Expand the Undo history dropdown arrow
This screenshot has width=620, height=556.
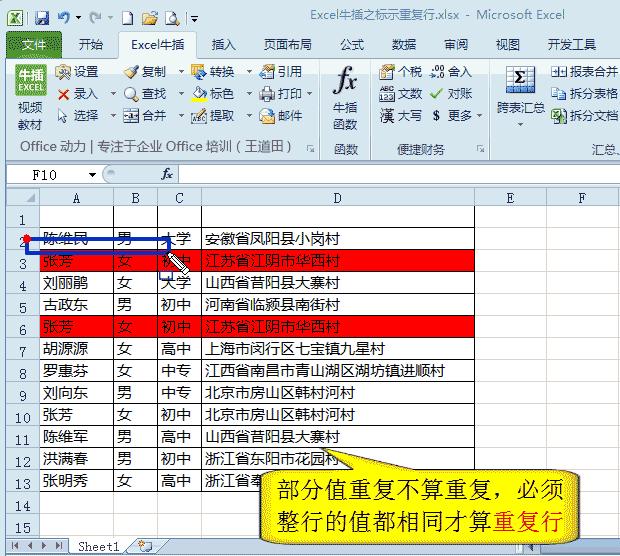coord(78,18)
